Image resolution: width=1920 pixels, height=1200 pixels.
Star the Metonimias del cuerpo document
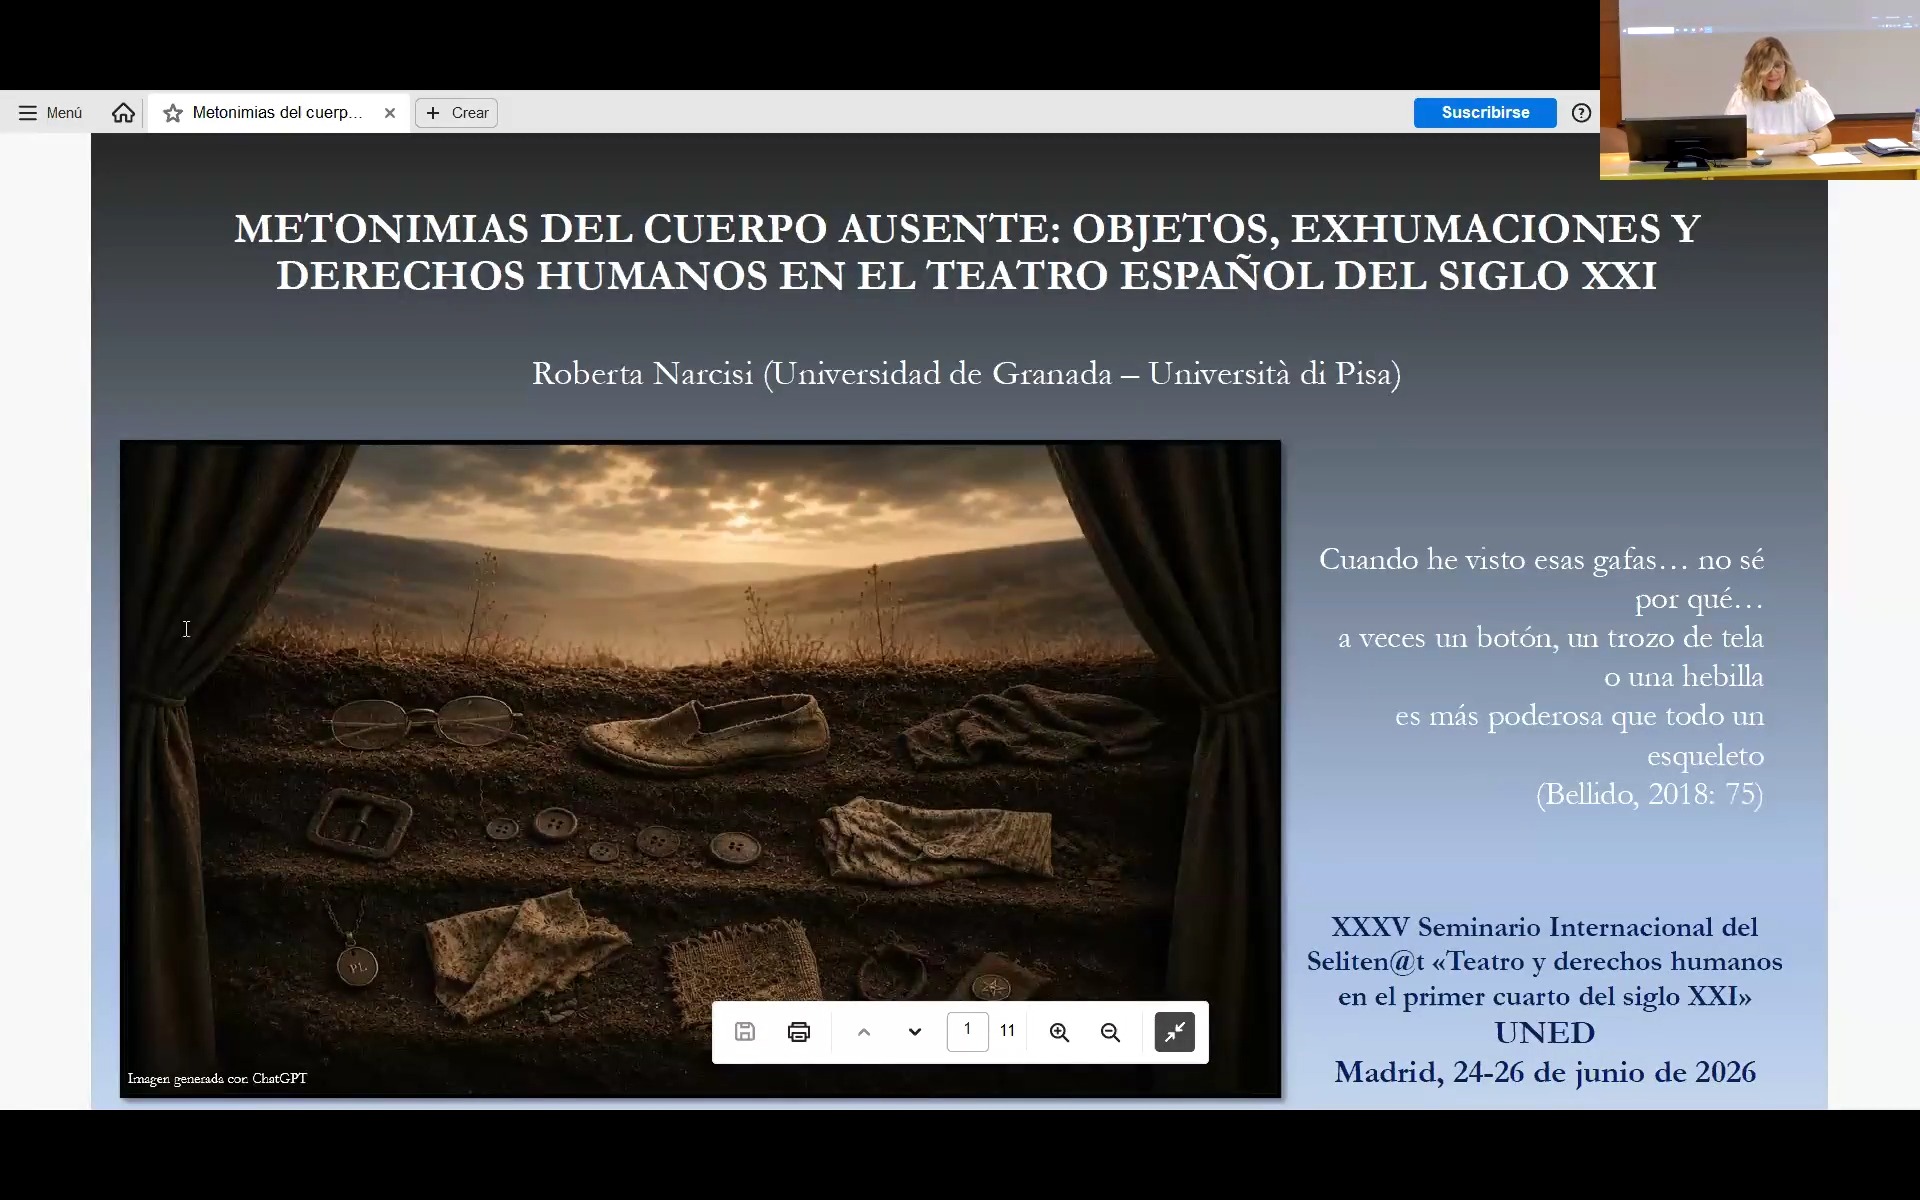(x=173, y=113)
